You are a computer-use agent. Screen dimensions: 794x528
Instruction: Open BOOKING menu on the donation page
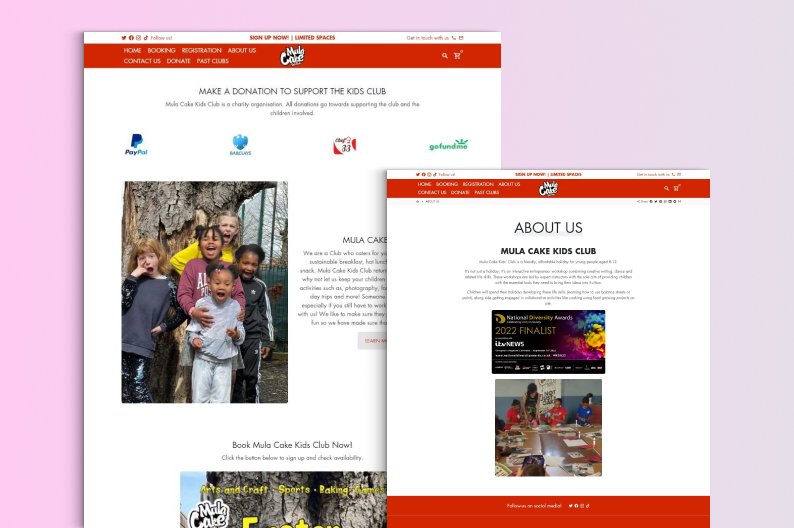[161, 50]
